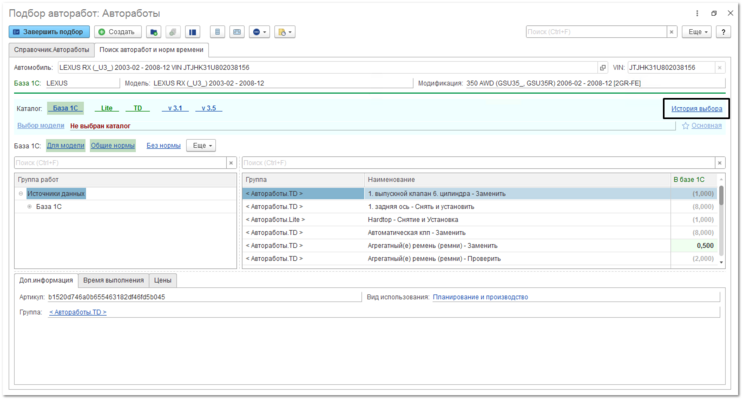Screen dimensions: 743x400
Task: Clear the Группа работ search field
Action: point(231,163)
